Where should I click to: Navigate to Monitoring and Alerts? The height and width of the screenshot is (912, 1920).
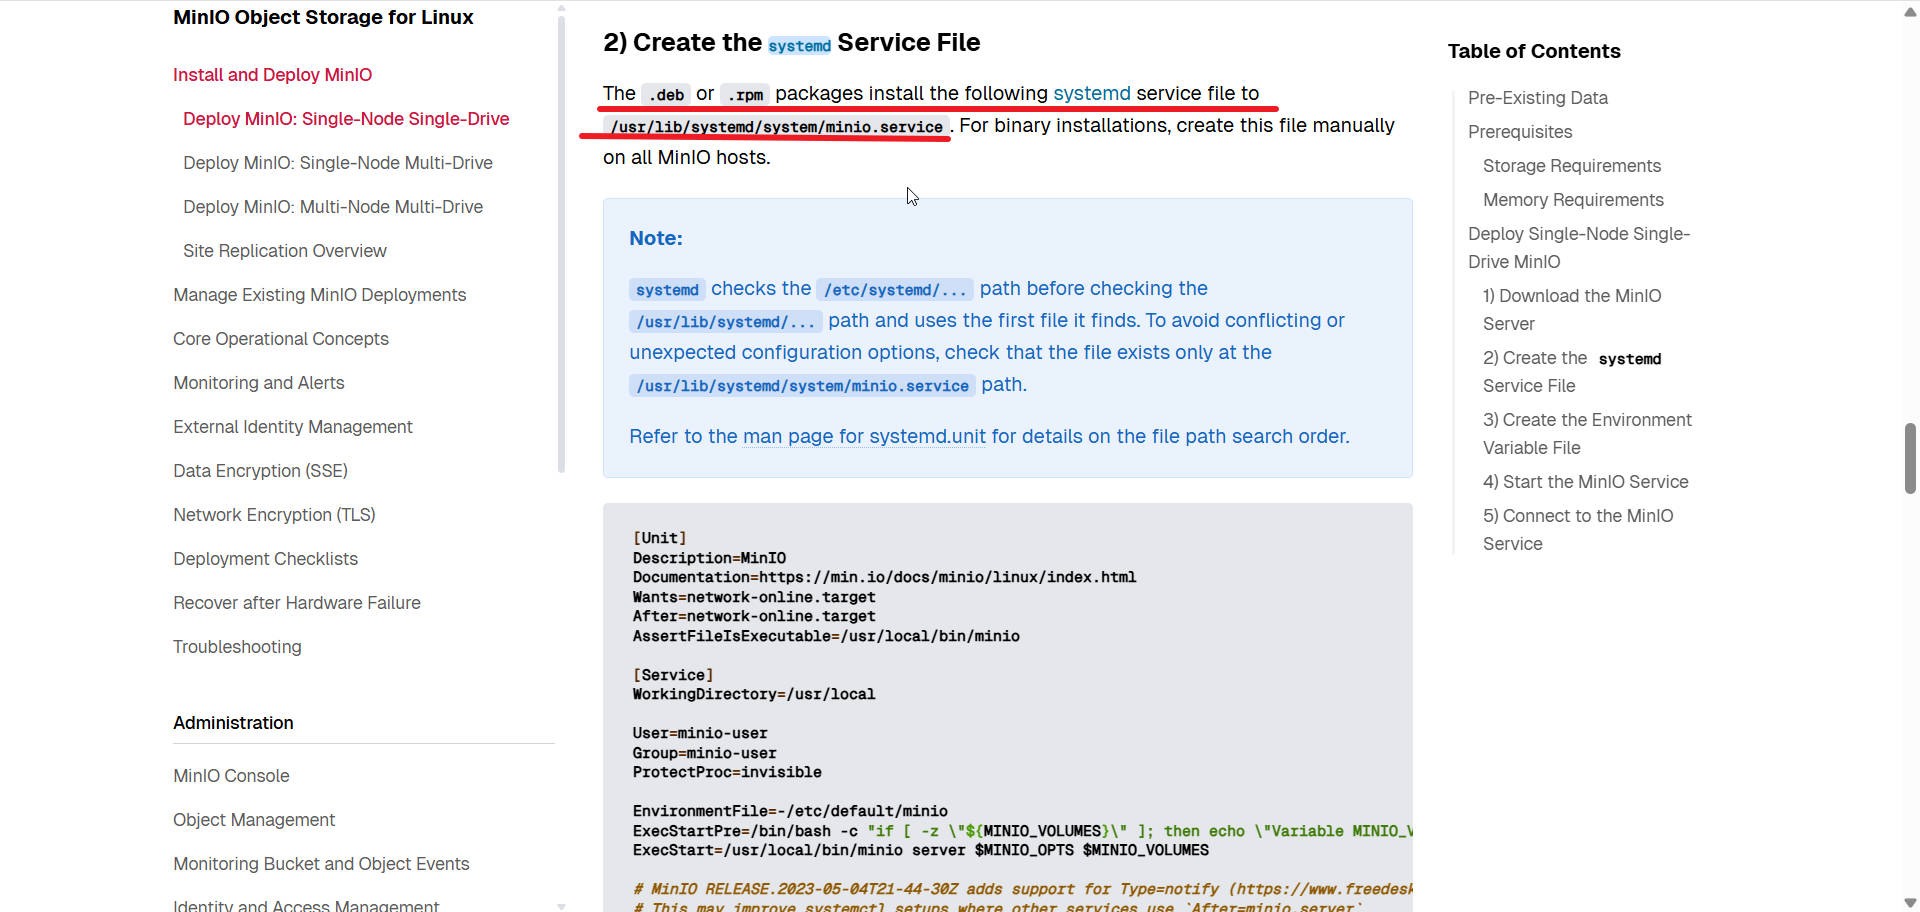259,383
